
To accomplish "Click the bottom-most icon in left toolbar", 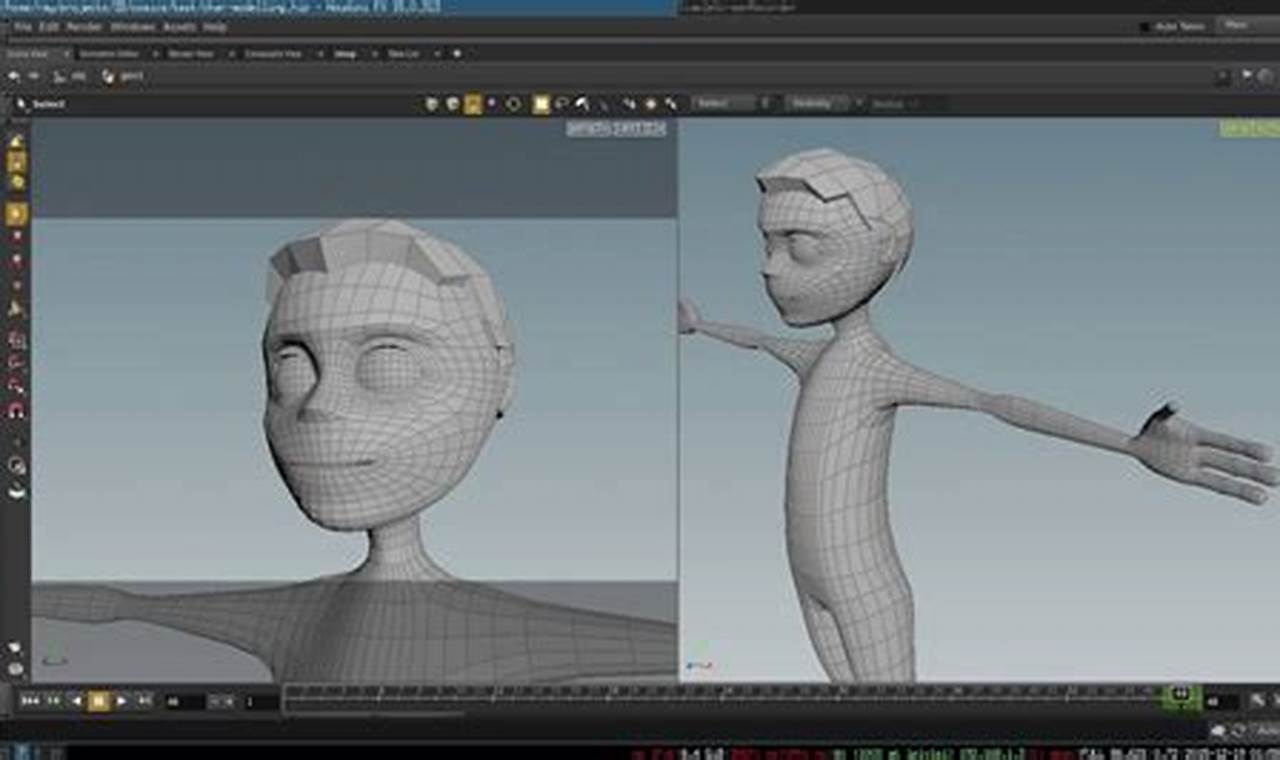I will click(15, 668).
